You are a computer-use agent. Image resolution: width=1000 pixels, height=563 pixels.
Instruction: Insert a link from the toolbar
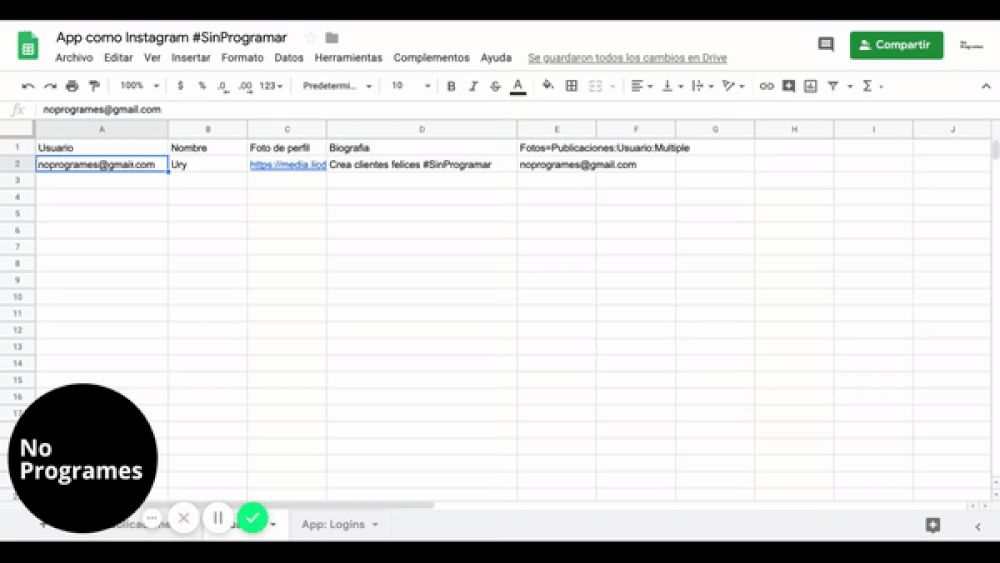pos(767,86)
